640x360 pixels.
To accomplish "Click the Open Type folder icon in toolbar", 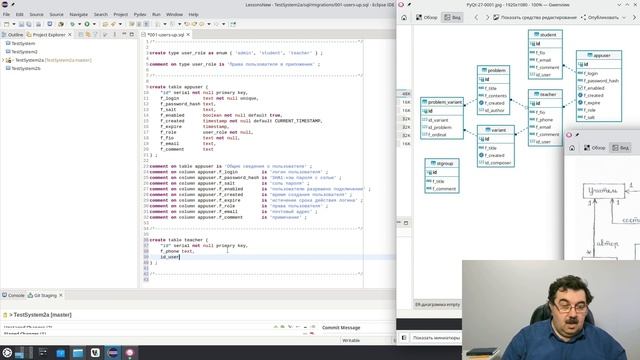I will coord(105,24).
